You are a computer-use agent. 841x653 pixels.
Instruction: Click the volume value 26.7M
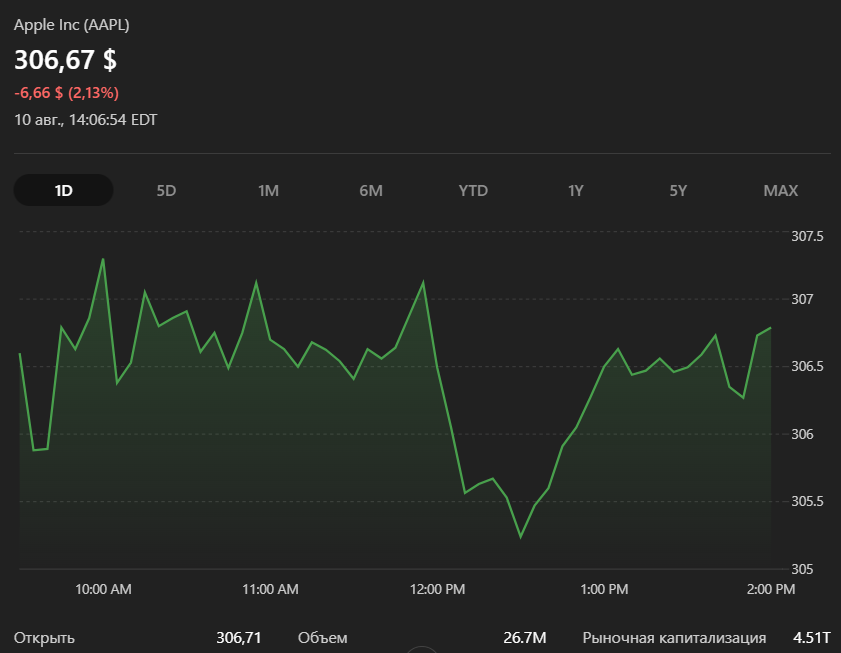click(x=525, y=637)
